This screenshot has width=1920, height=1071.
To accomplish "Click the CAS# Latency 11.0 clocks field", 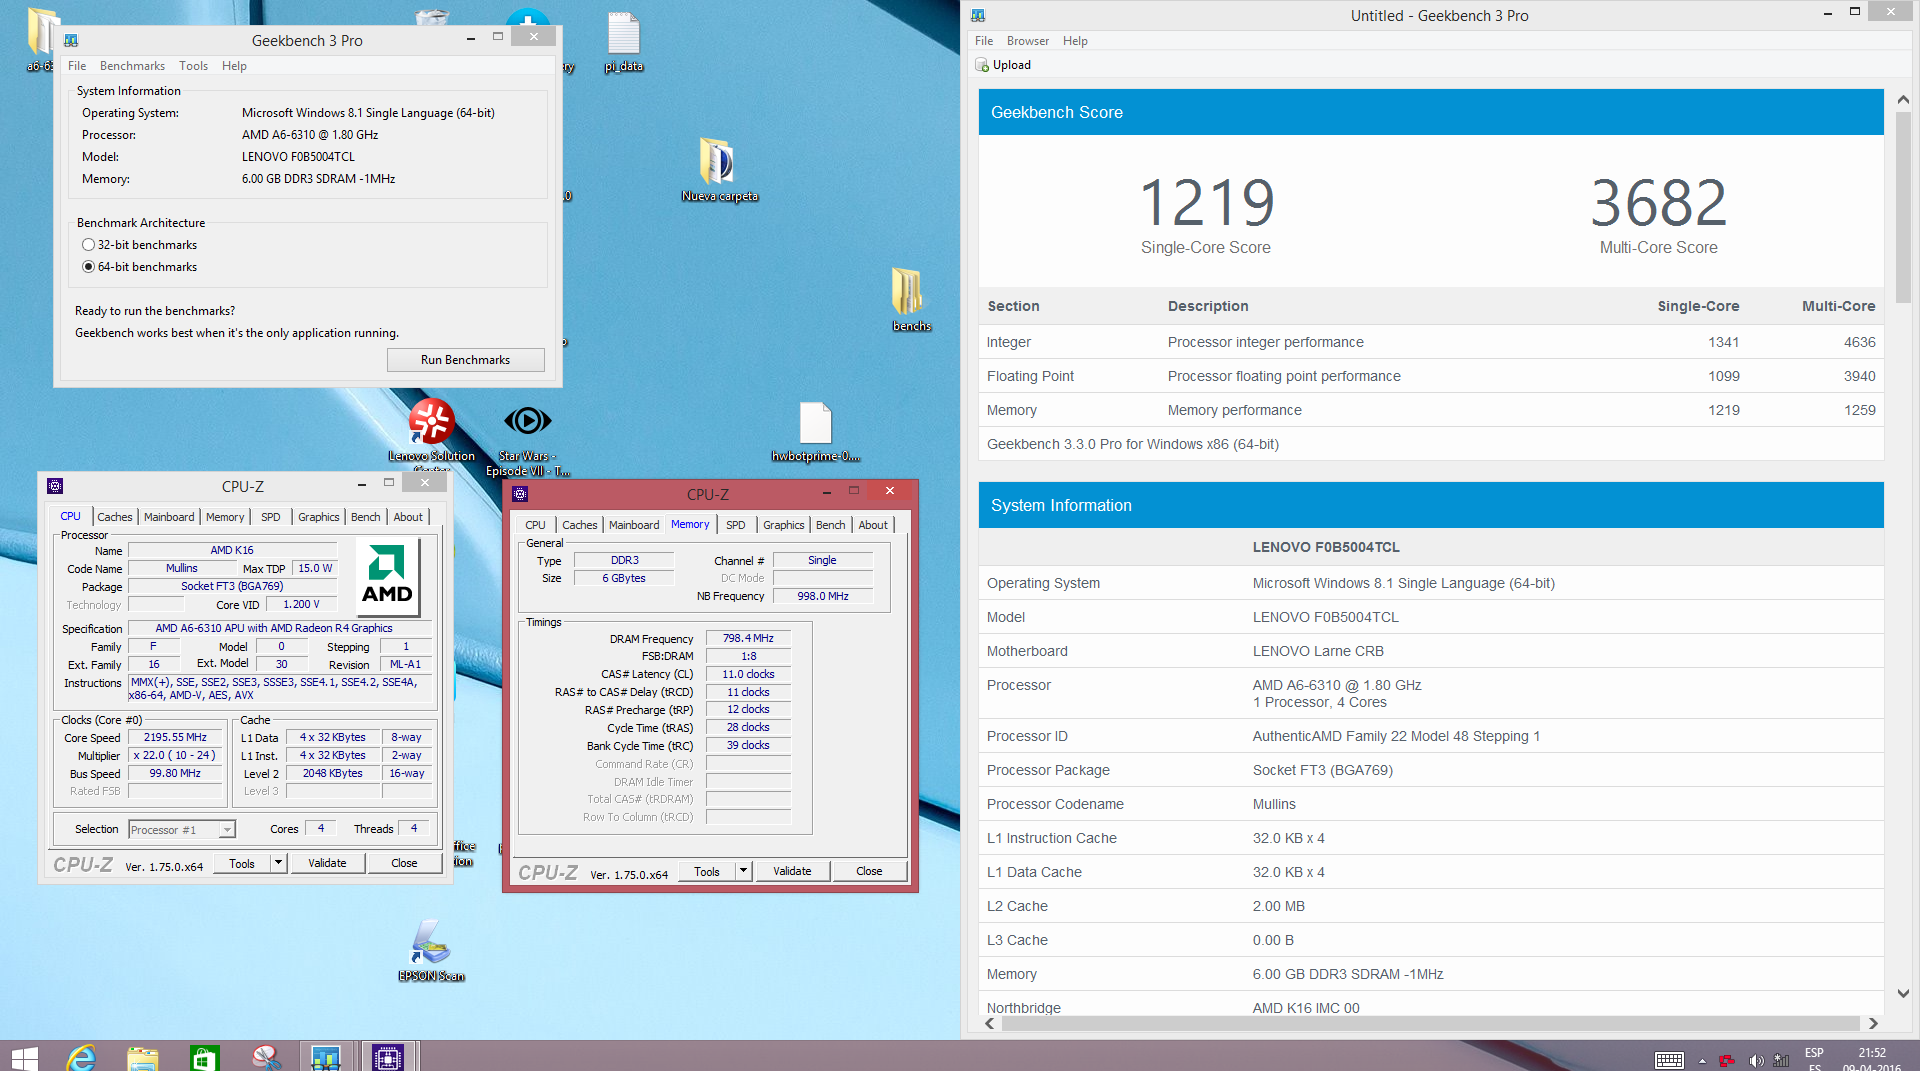I will tap(748, 674).
